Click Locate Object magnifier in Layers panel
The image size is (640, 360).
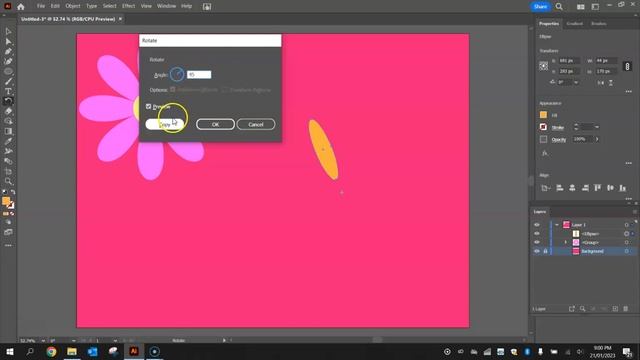582,309
